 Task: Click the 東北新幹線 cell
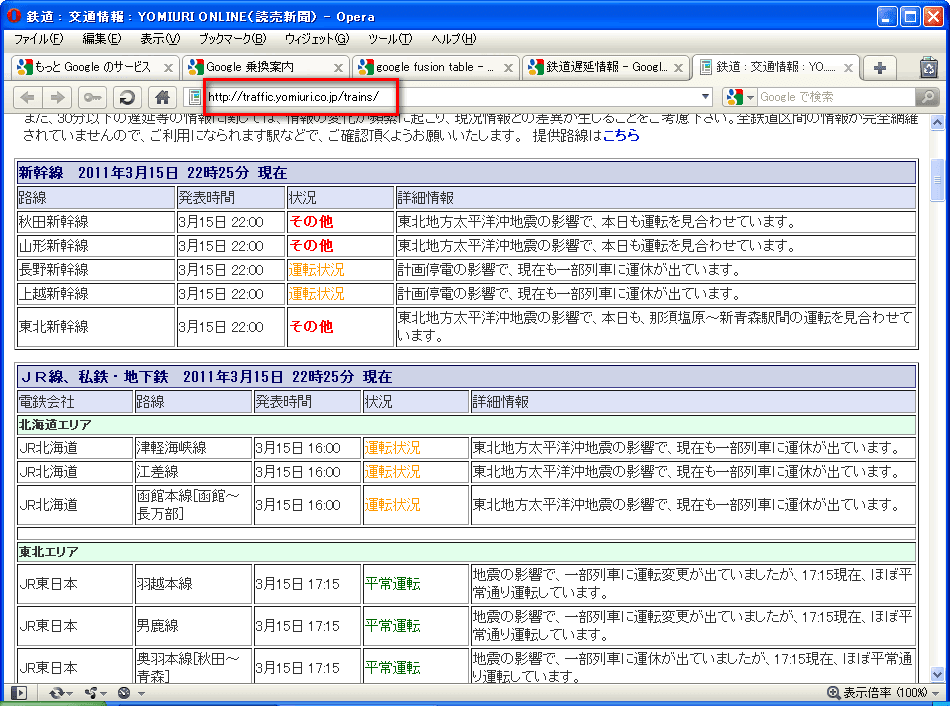click(x=96, y=327)
